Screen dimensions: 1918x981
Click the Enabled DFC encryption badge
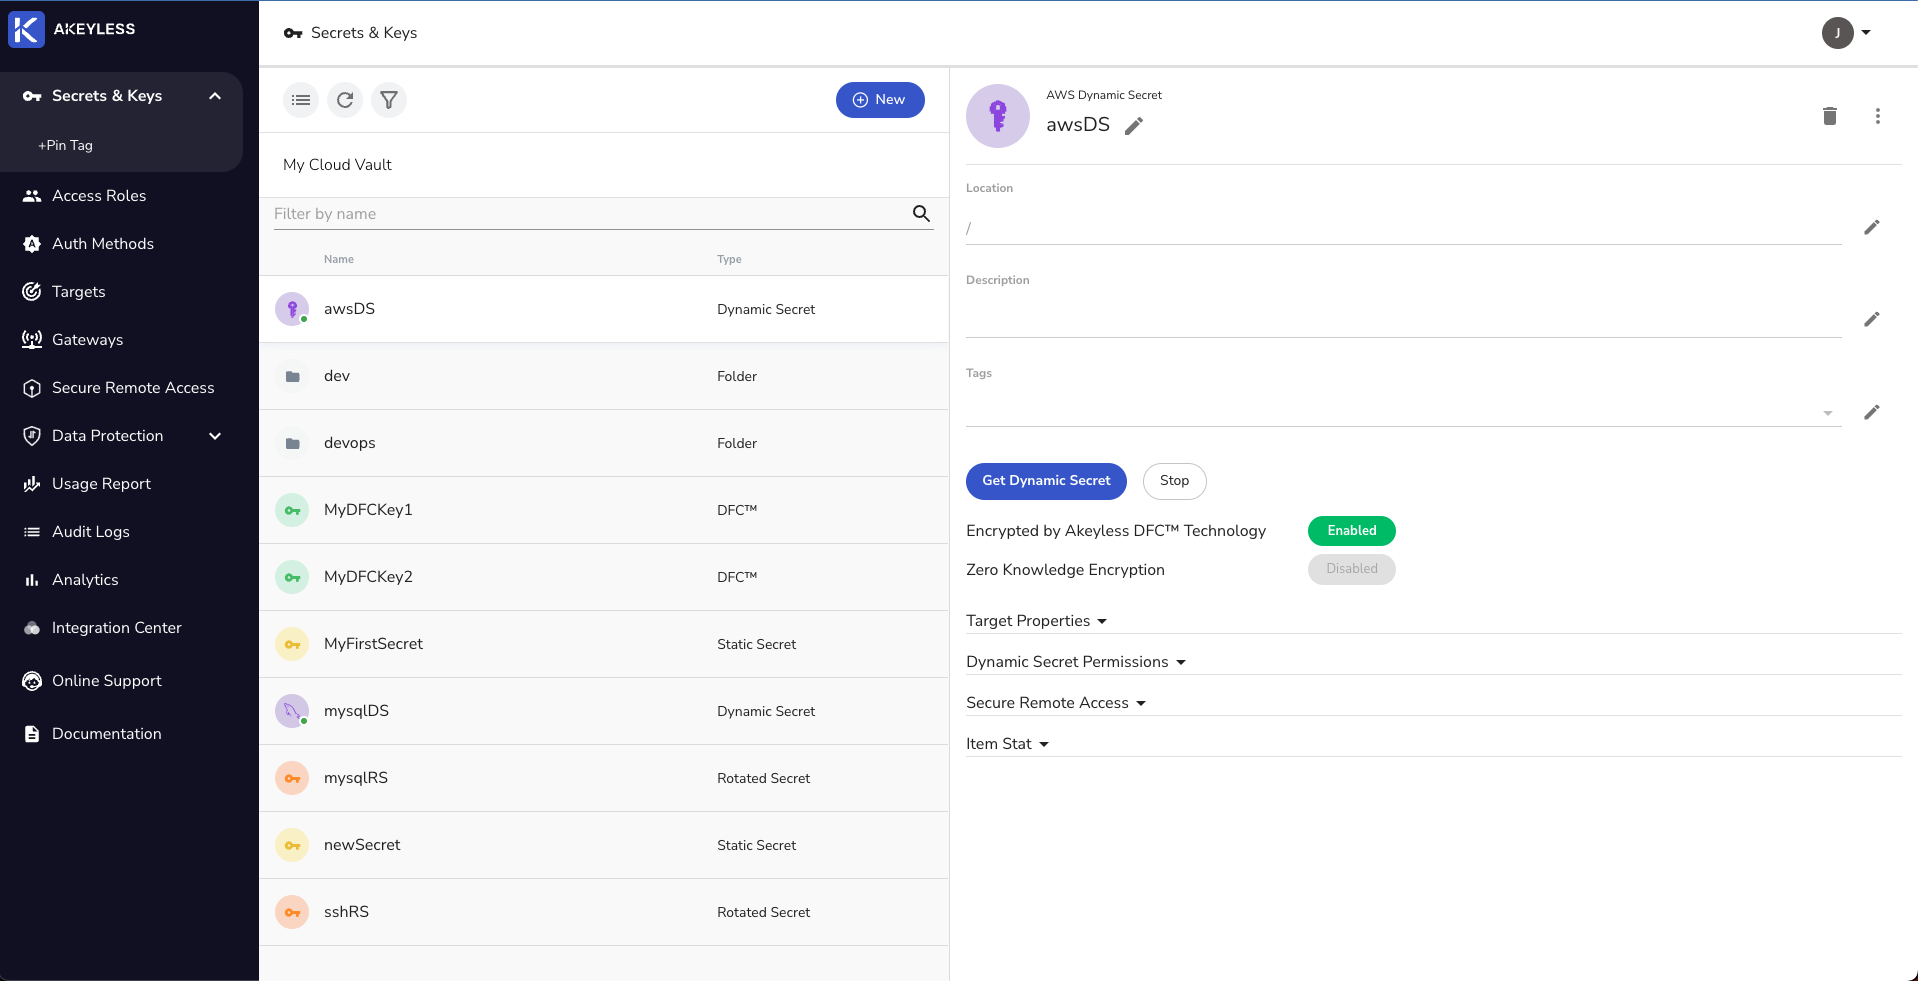pos(1352,531)
